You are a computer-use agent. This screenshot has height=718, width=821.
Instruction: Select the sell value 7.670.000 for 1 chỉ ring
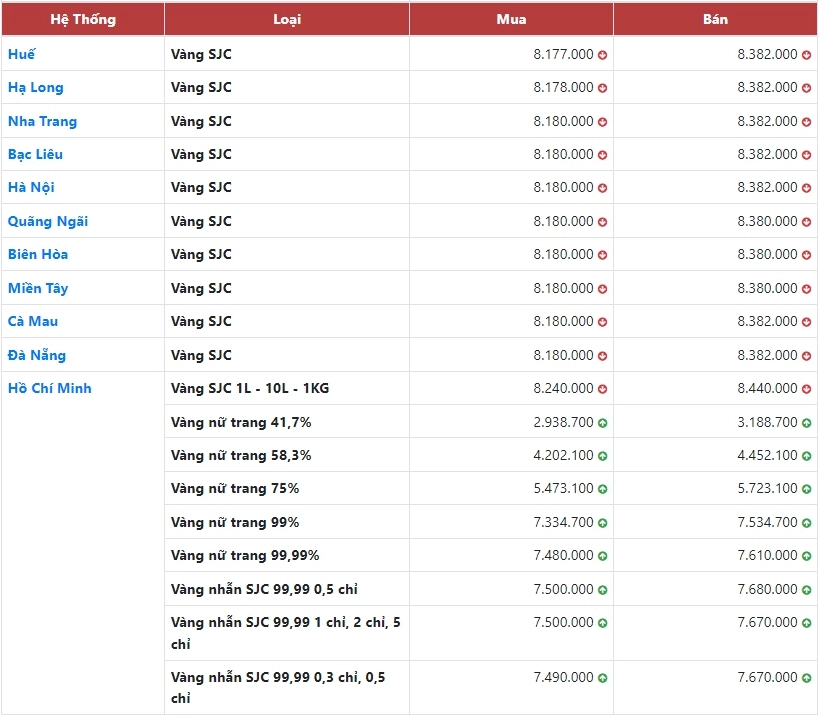click(x=768, y=623)
